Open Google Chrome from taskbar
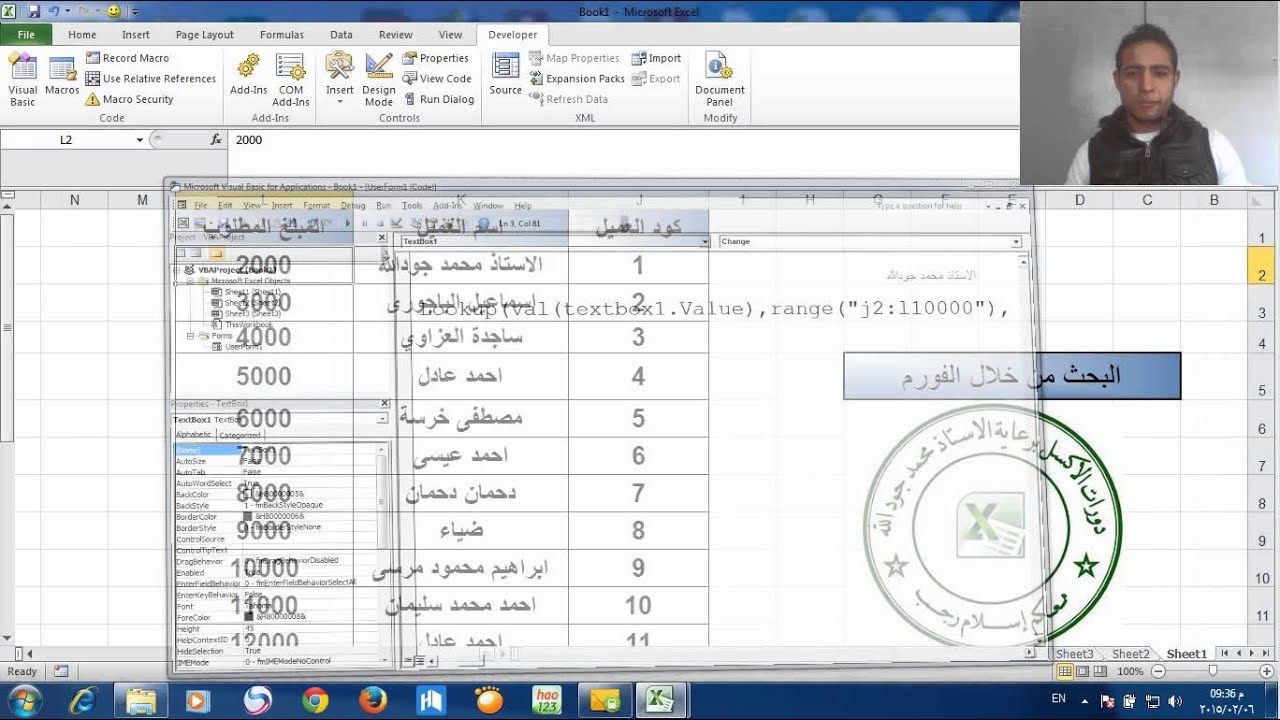Viewport: 1280px width, 720px height. point(315,700)
